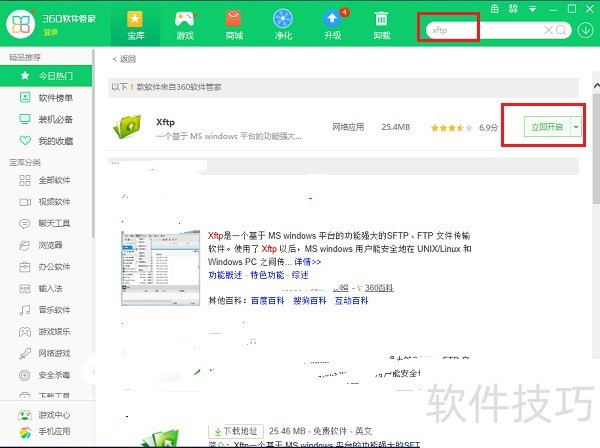Click the 下载地址 button
This screenshot has width=600, height=448.
coord(236,432)
